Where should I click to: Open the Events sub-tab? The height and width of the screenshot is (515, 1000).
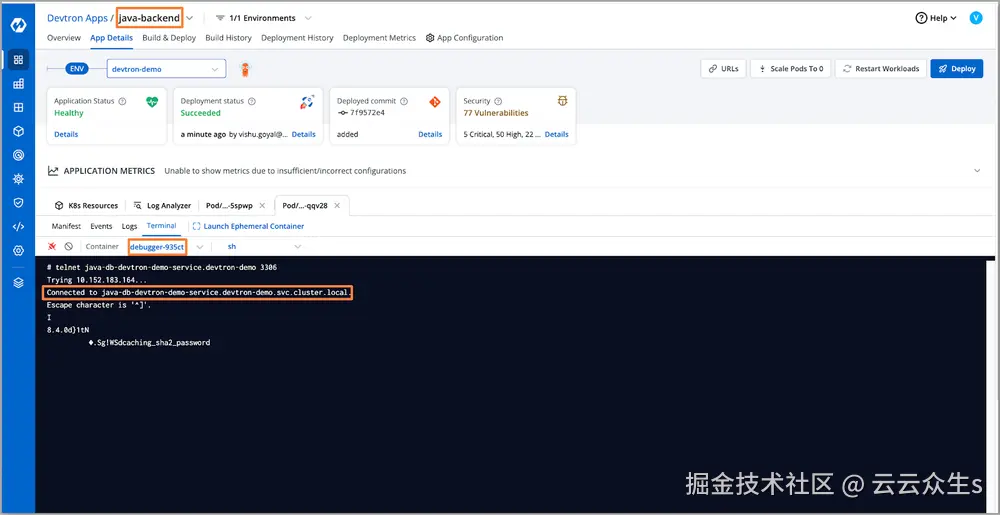(x=101, y=226)
